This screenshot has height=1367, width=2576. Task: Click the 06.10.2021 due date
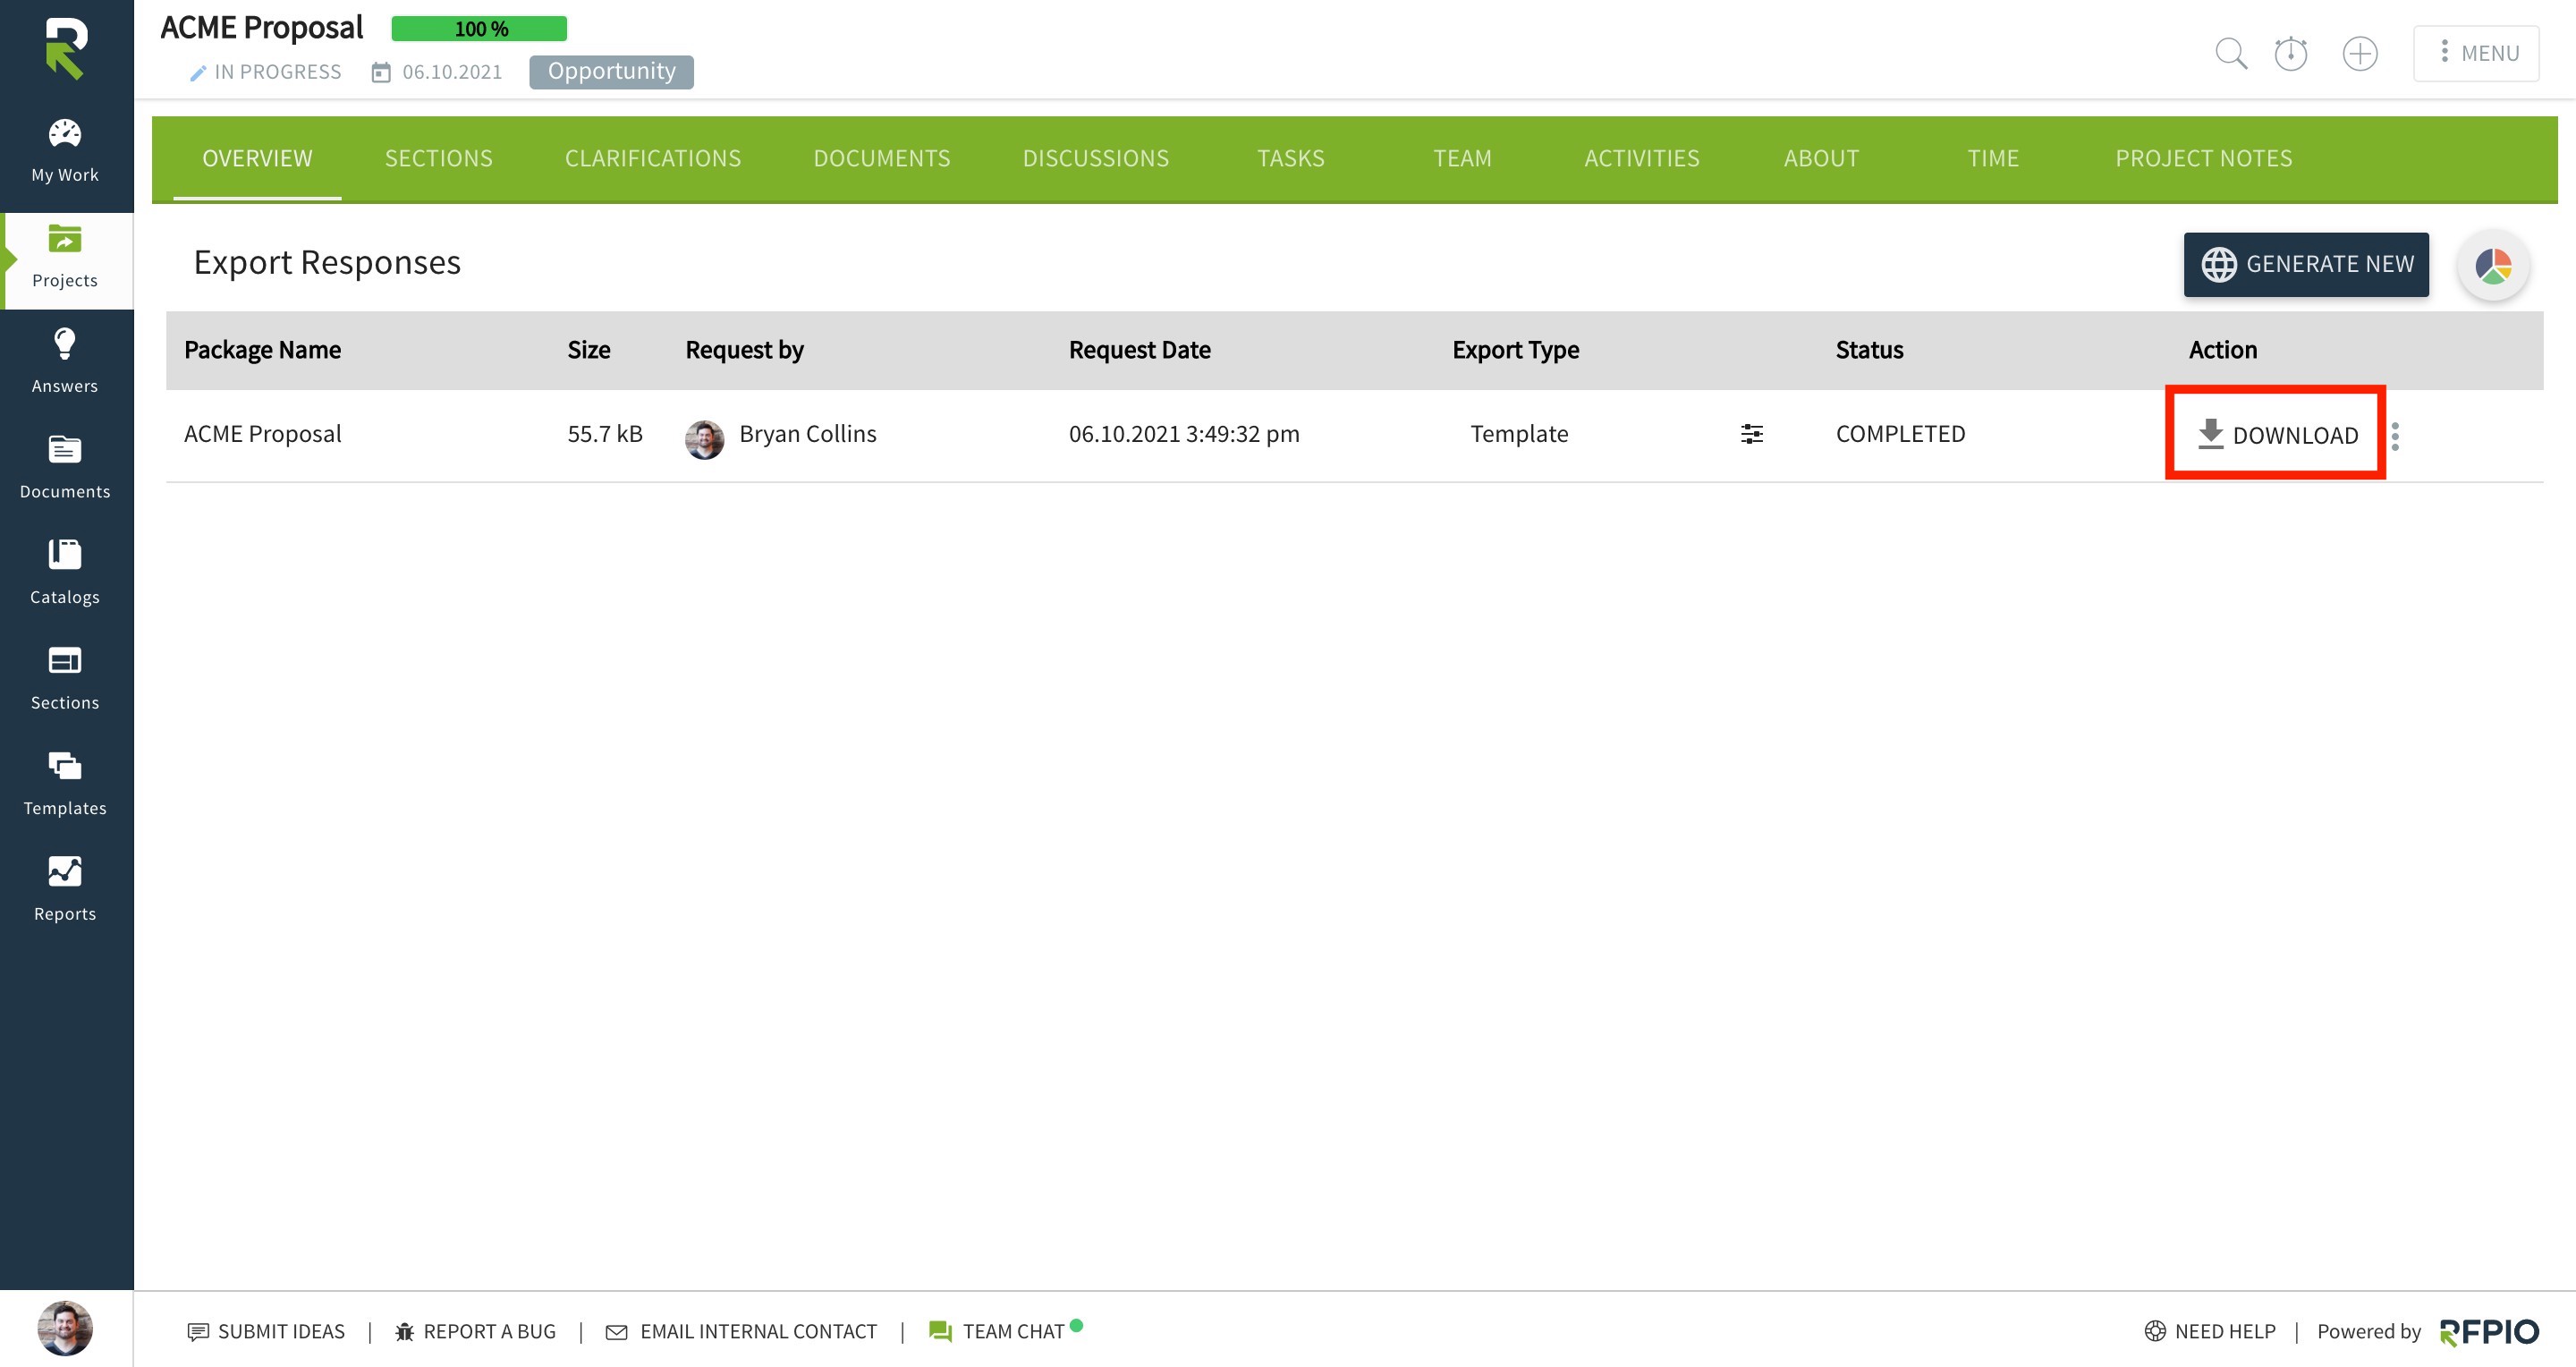[x=452, y=72]
